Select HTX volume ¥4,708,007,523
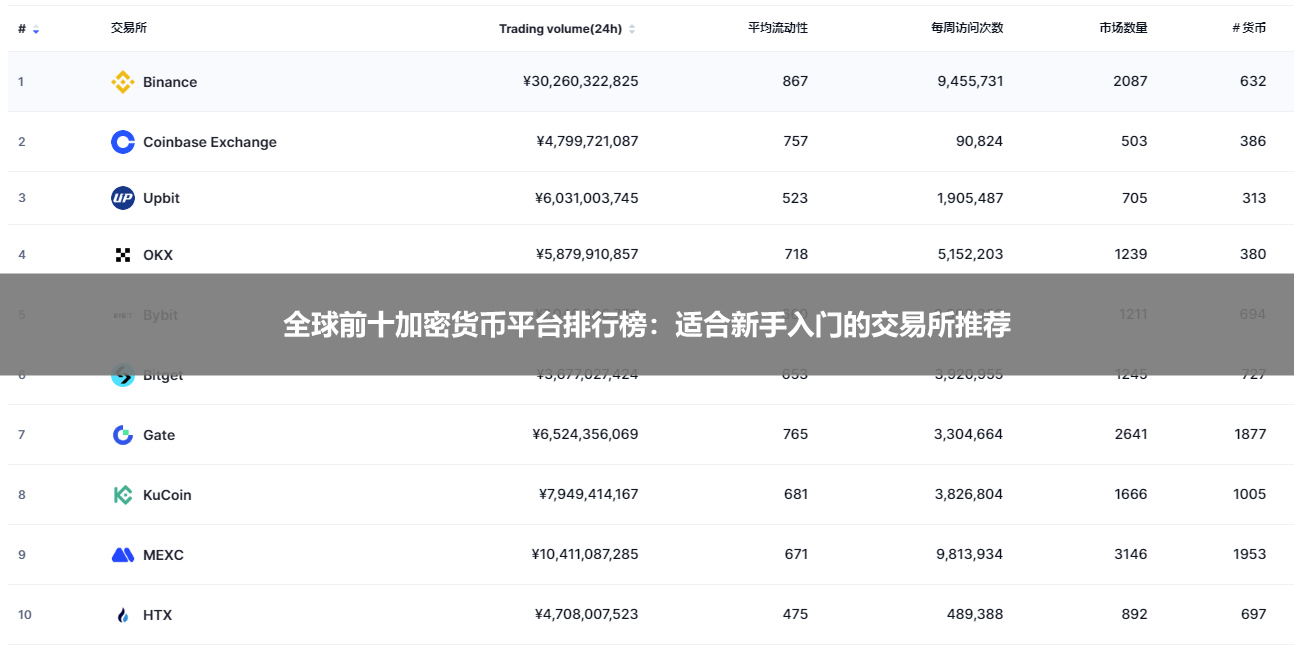1294x649 pixels. click(586, 614)
